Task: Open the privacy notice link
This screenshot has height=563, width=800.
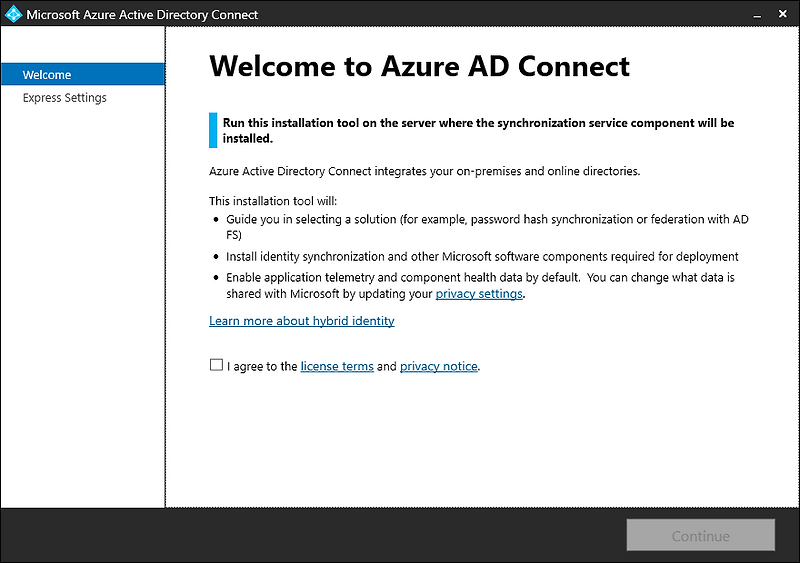Action: point(438,367)
